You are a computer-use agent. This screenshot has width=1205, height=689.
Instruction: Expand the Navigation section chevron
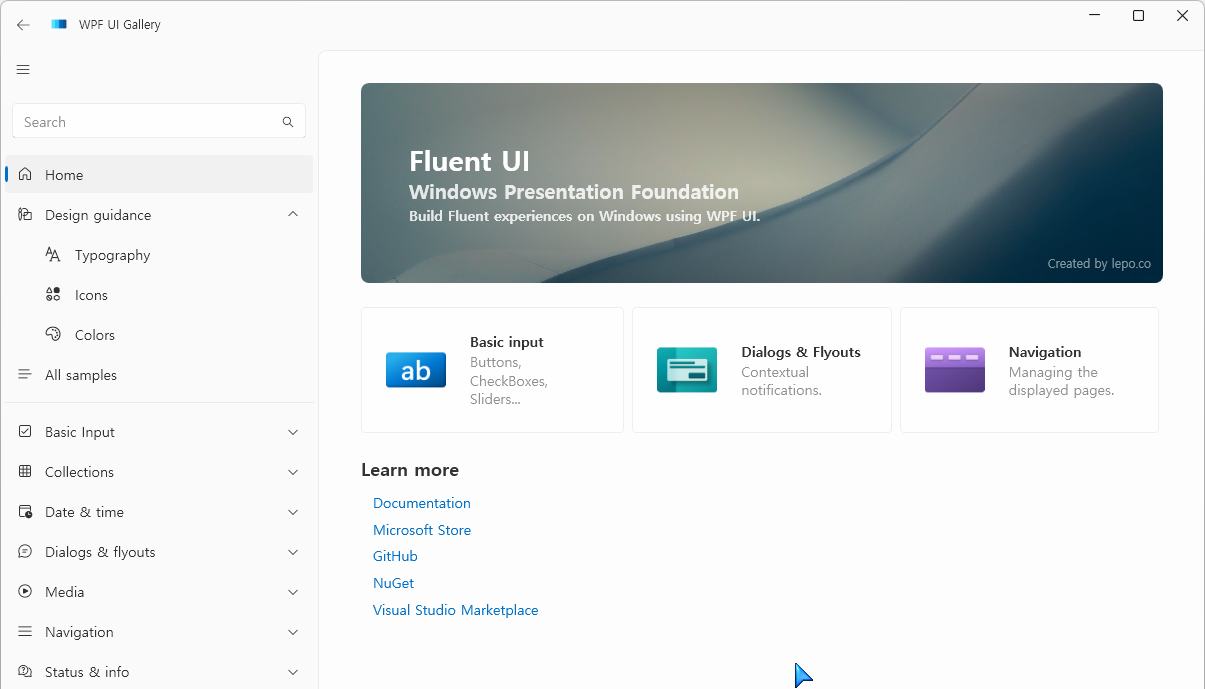[293, 632]
